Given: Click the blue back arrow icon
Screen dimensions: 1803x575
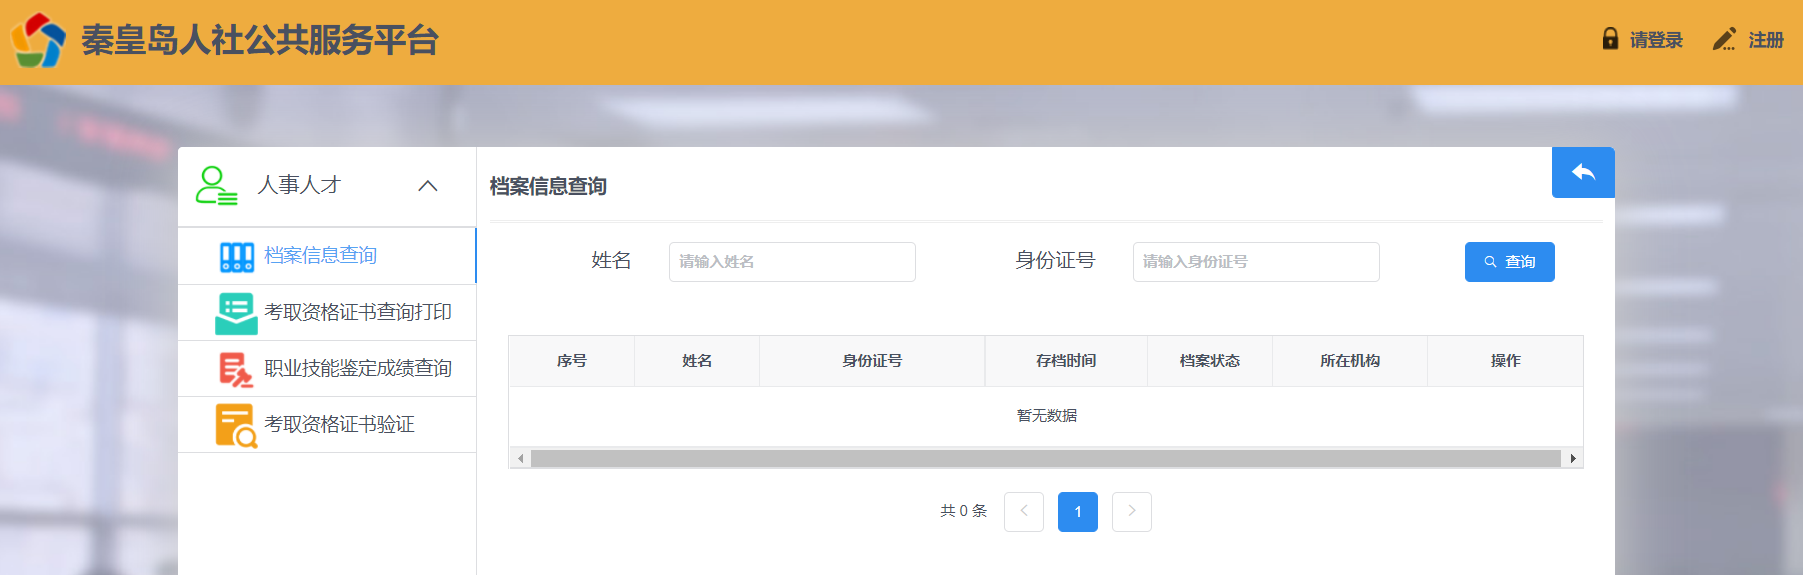Looking at the screenshot, I should pos(1583,172).
